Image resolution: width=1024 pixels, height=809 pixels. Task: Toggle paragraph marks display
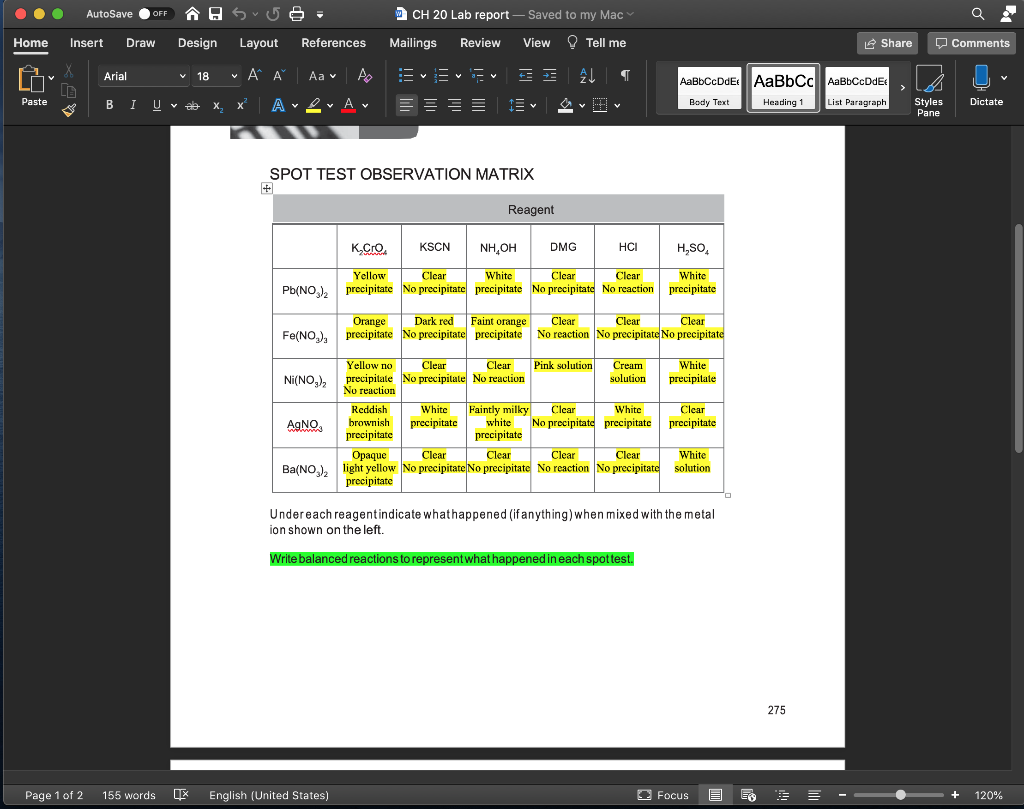pyautogui.click(x=625, y=76)
